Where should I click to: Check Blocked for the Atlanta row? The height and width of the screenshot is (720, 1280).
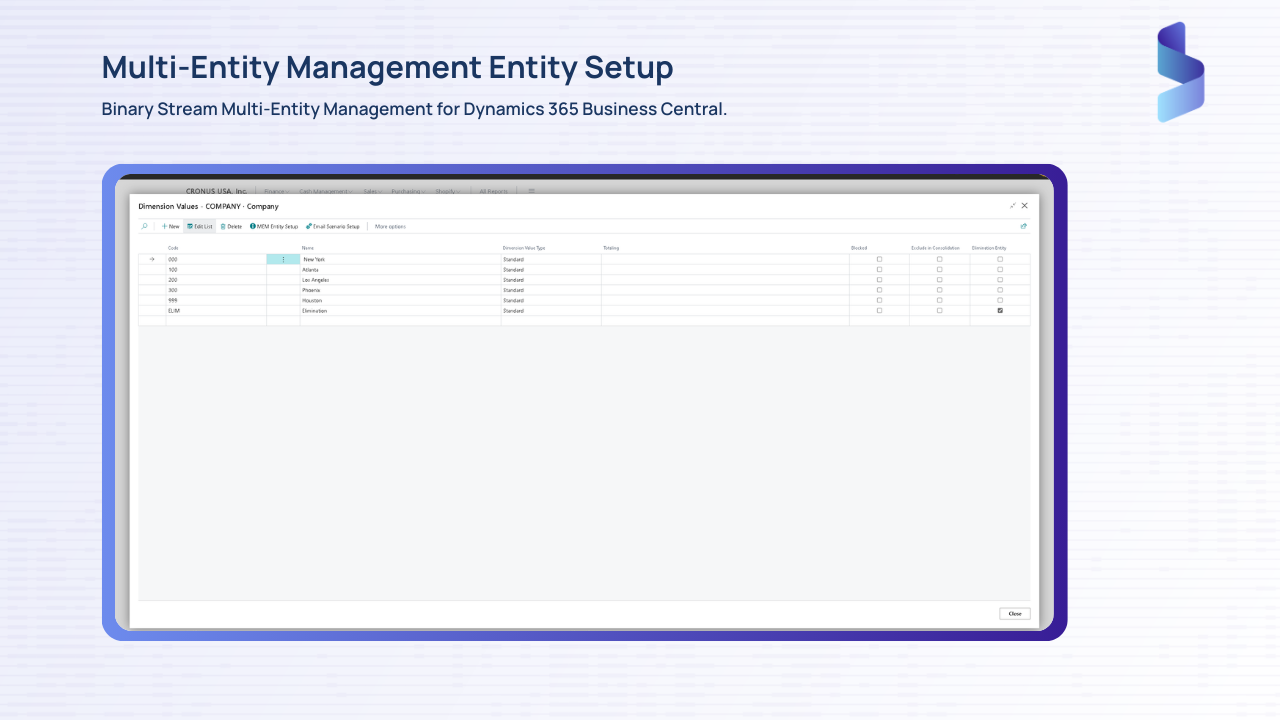[879, 270]
